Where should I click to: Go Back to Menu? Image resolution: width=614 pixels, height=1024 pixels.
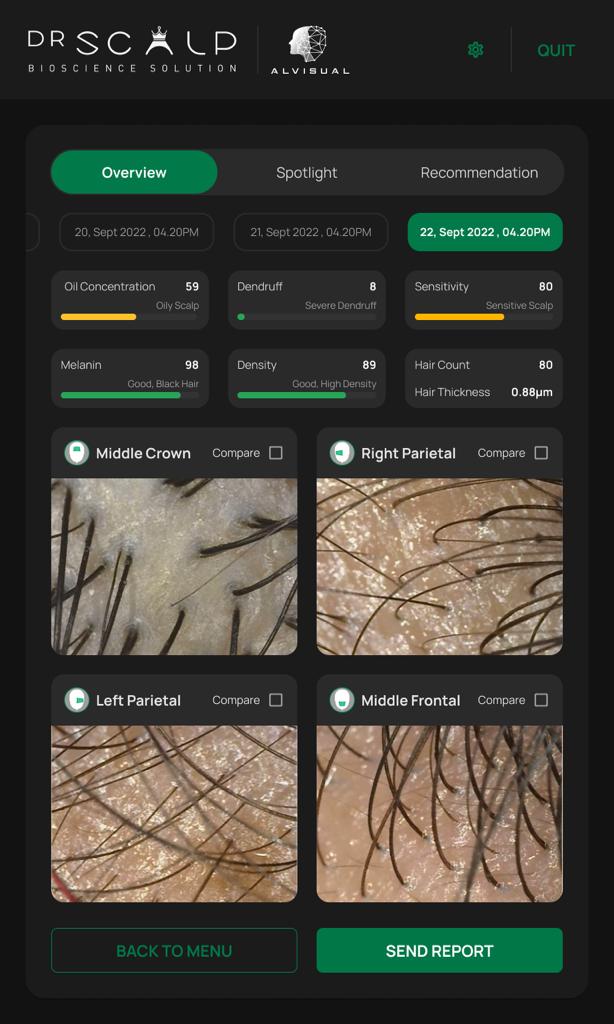(x=174, y=950)
